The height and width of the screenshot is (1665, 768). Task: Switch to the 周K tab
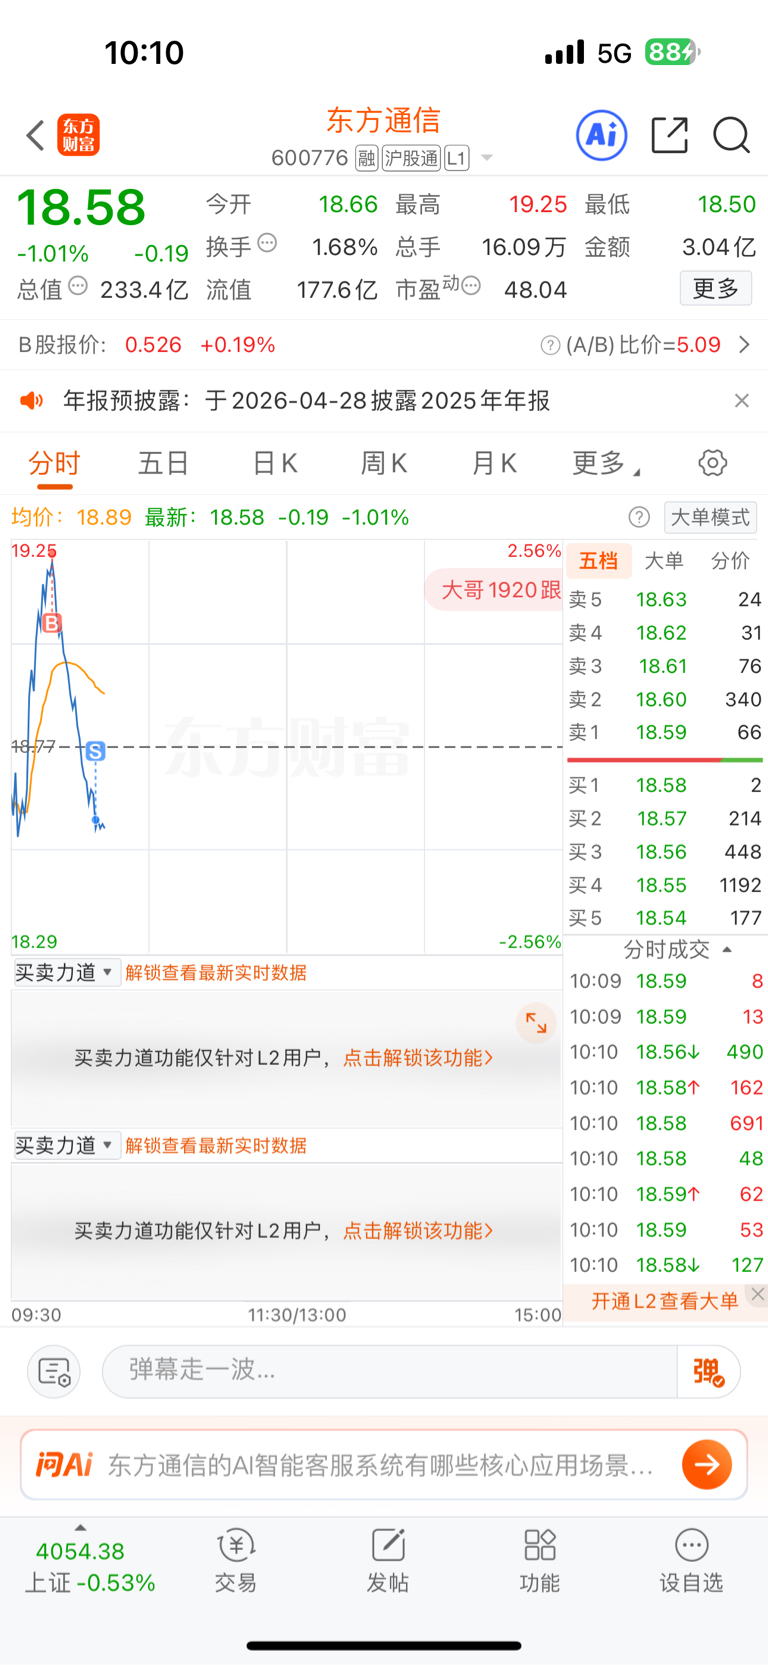tap(384, 464)
